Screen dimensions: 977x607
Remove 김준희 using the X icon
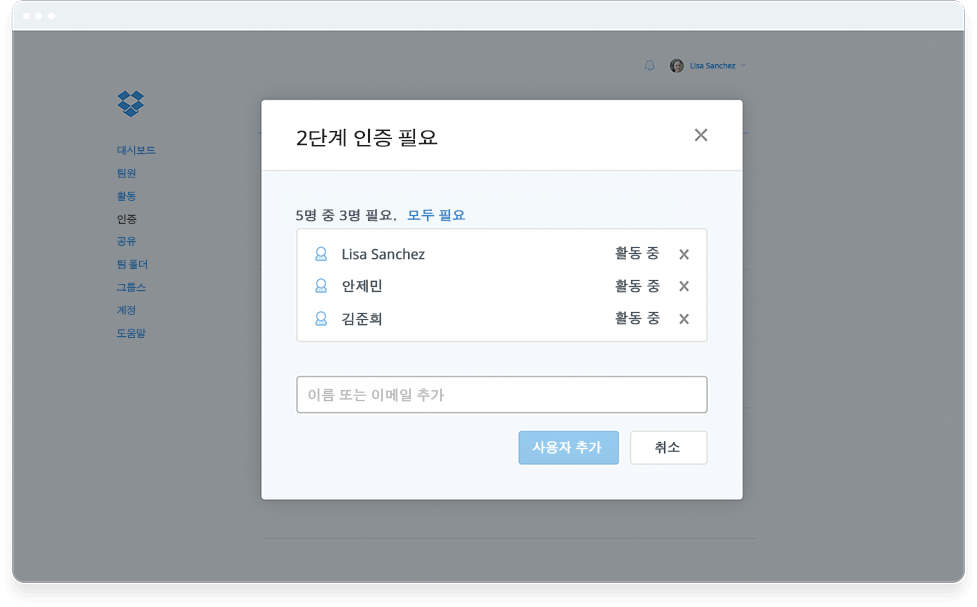point(683,319)
